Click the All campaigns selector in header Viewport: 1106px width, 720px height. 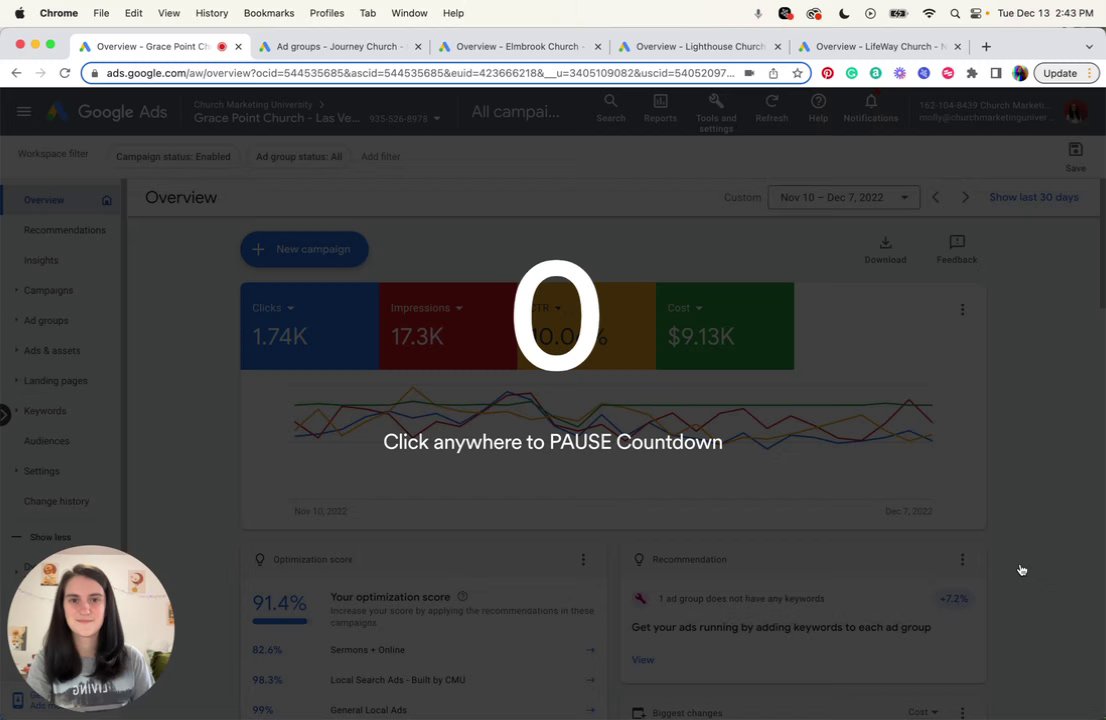516,111
